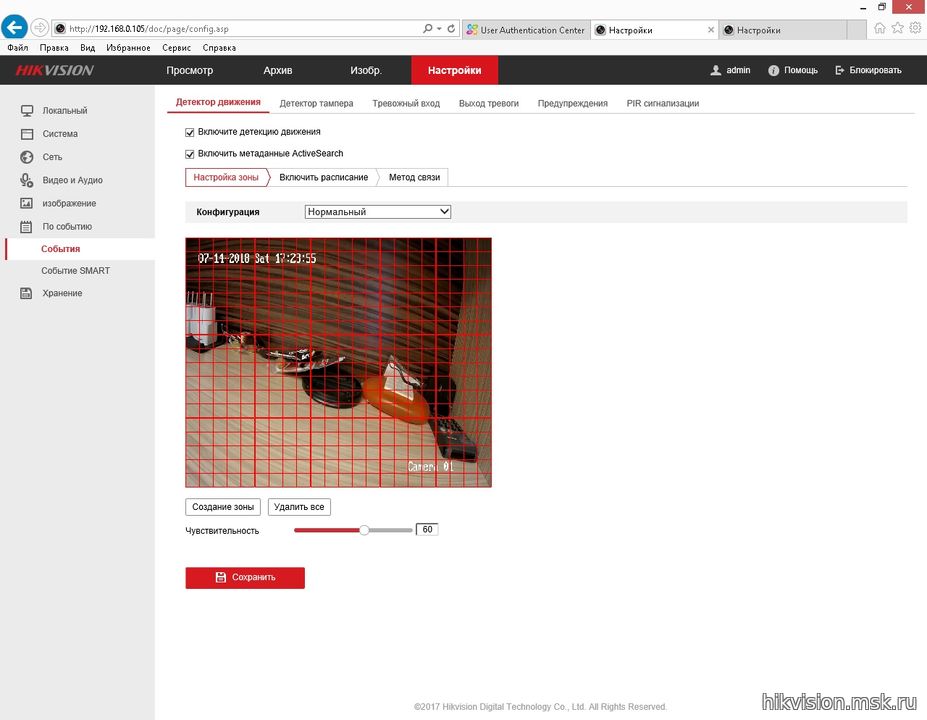927x720 pixels.
Task: Open Локальный in the sidebar
Action: point(65,111)
